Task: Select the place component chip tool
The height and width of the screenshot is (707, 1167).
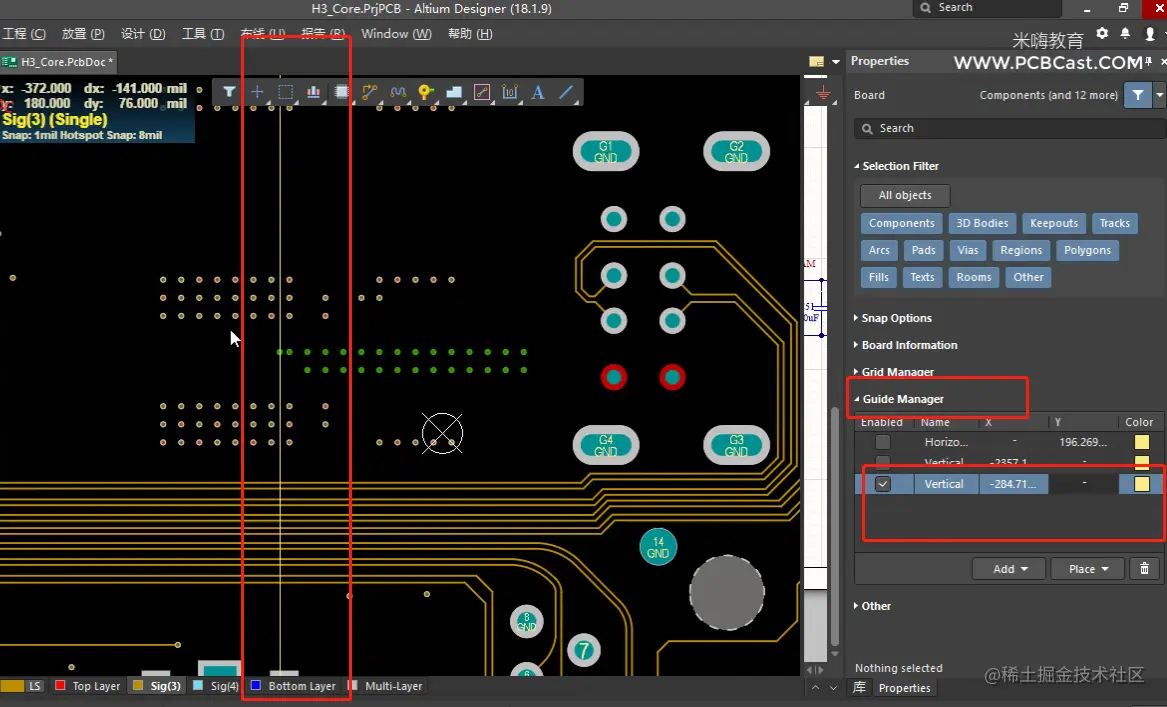Action: coord(342,92)
